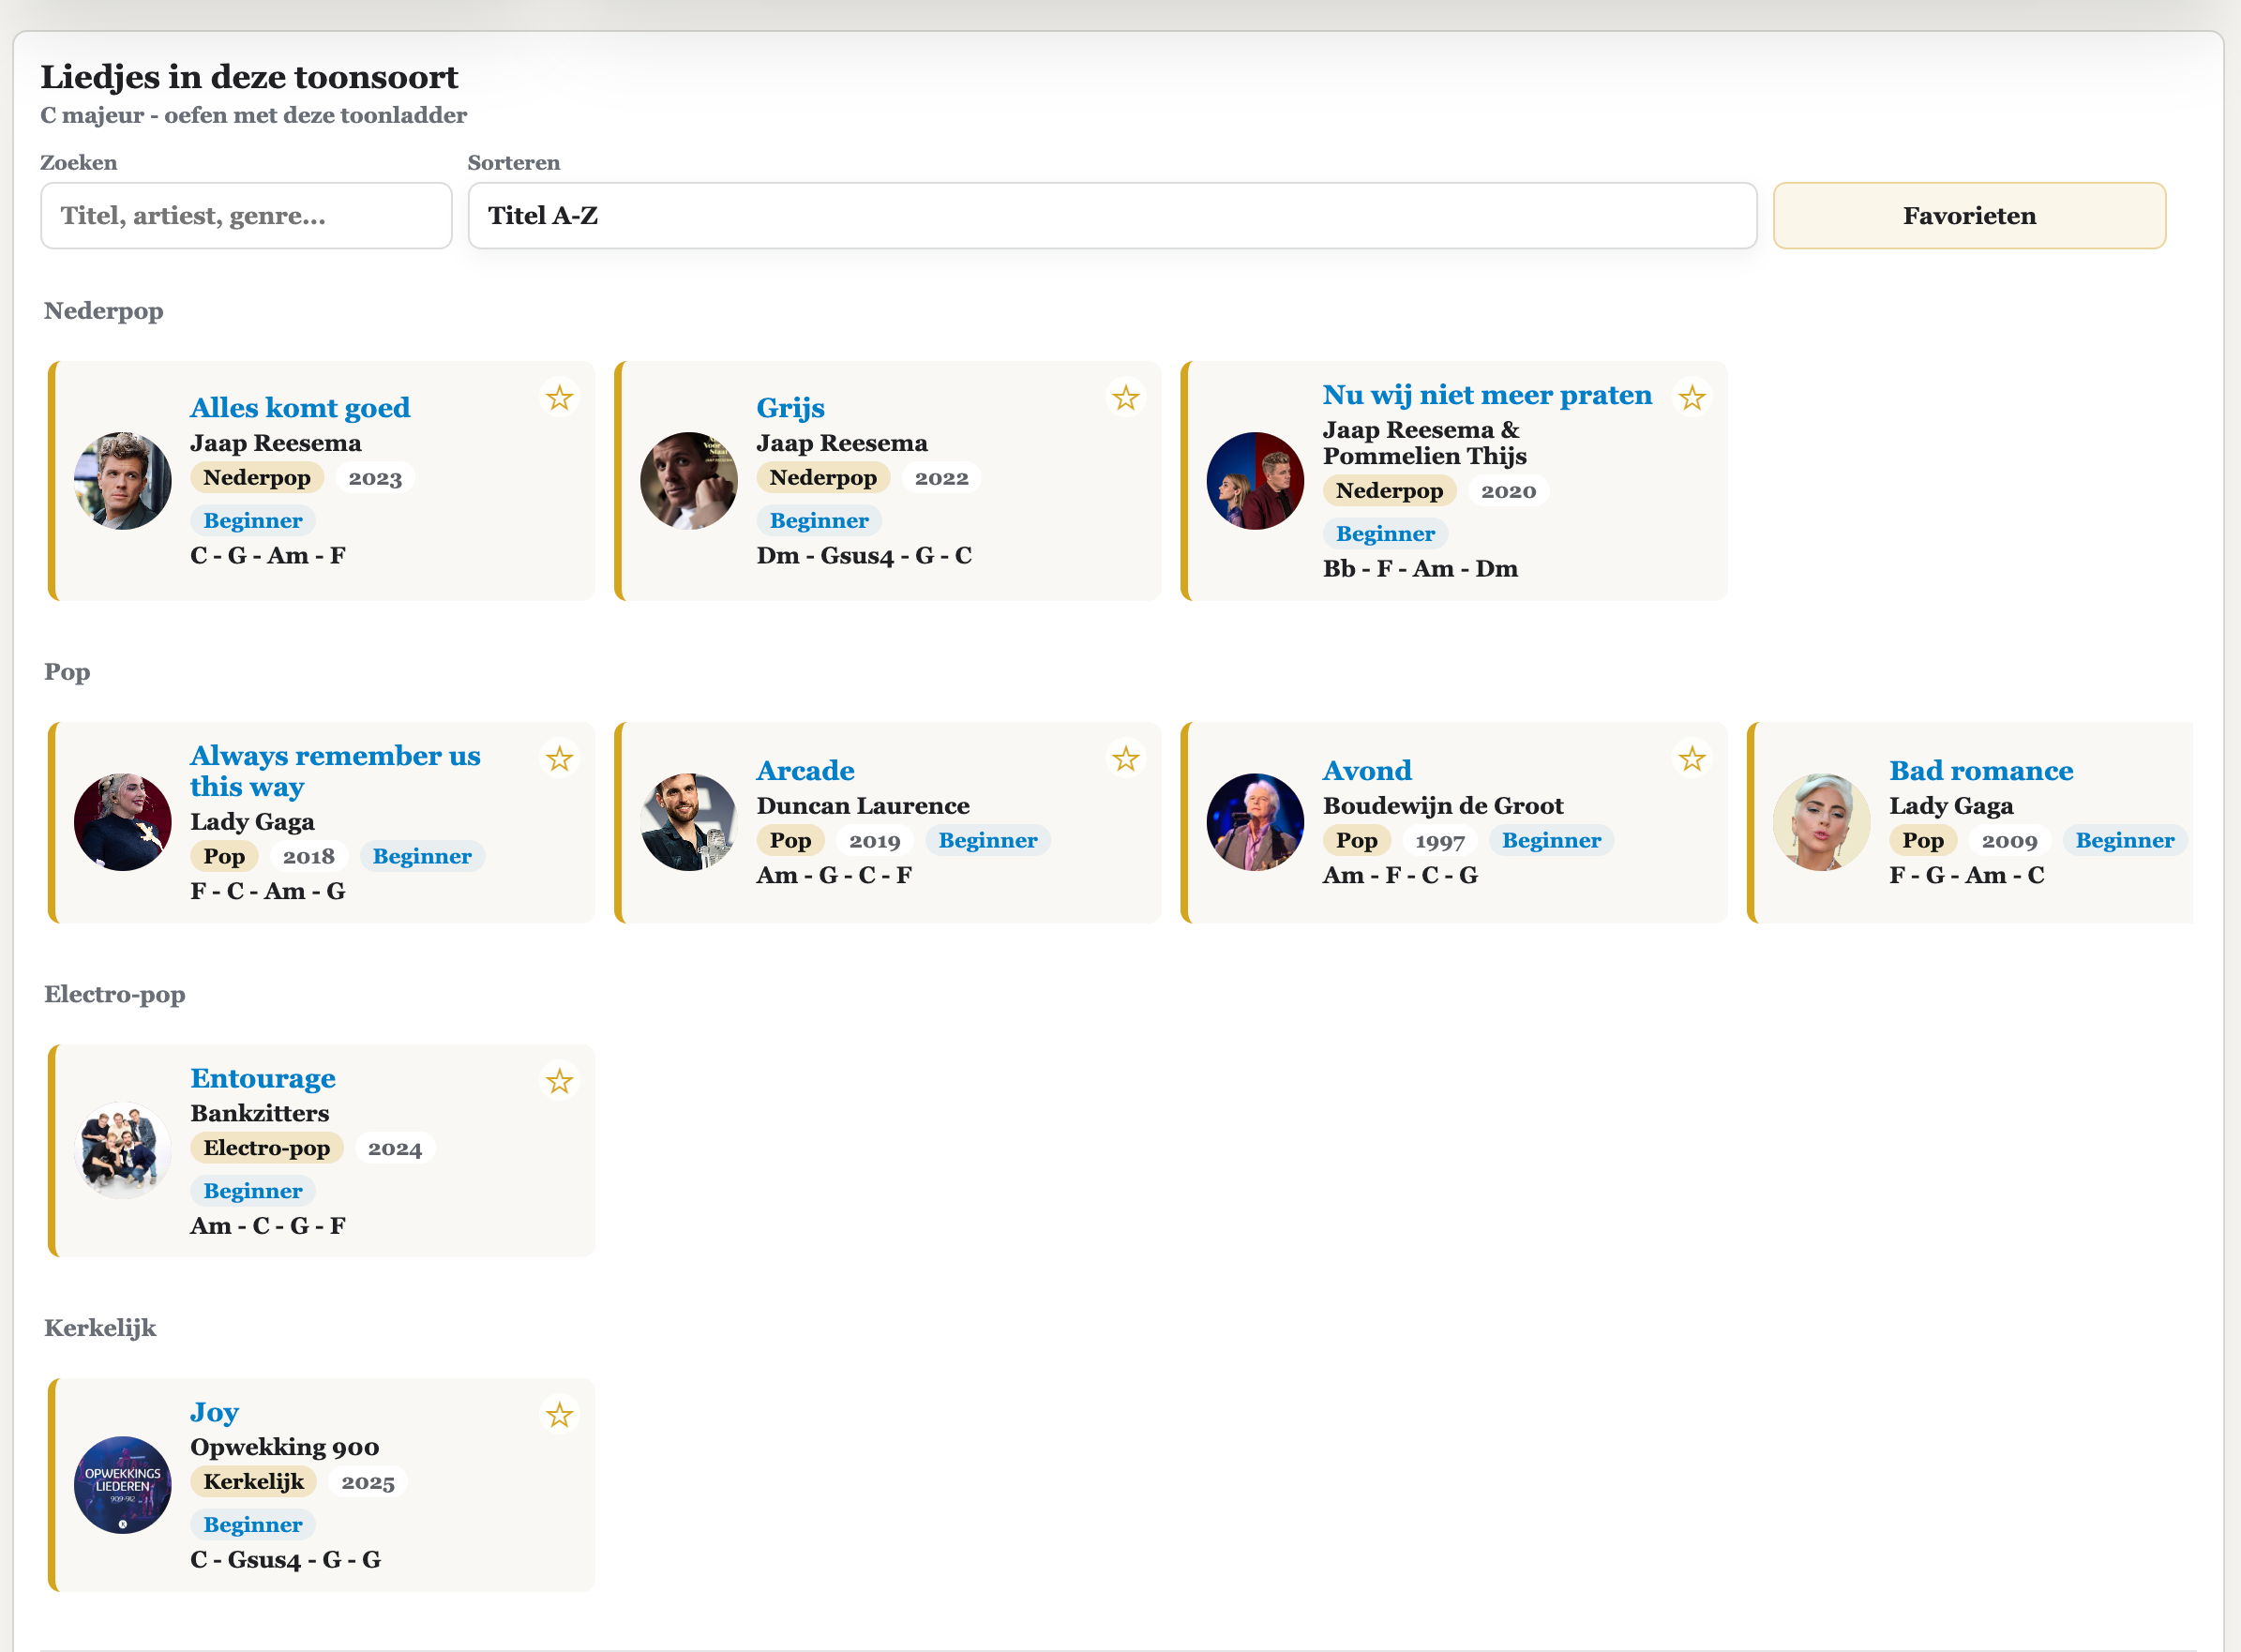
Task: Click the '2018' year tag
Action: pos(308,857)
